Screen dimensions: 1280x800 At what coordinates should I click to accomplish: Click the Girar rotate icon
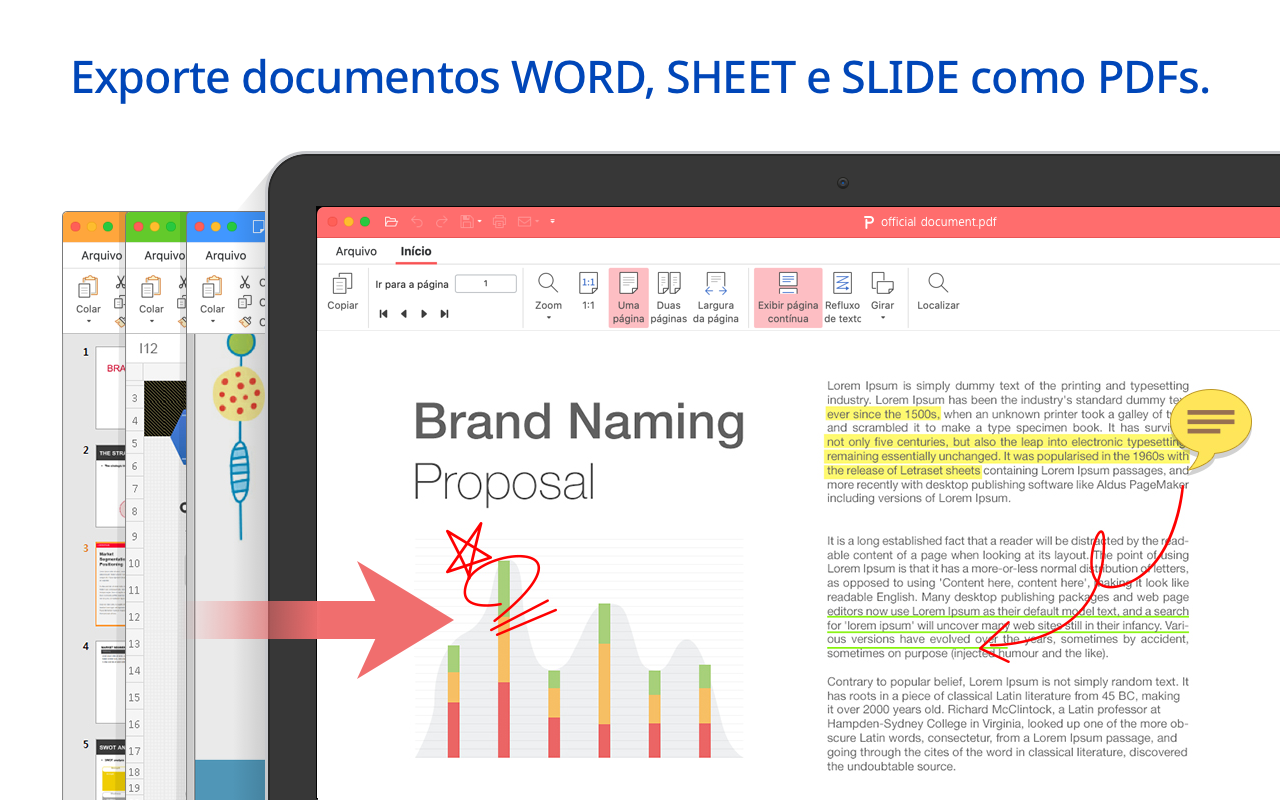tap(882, 283)
